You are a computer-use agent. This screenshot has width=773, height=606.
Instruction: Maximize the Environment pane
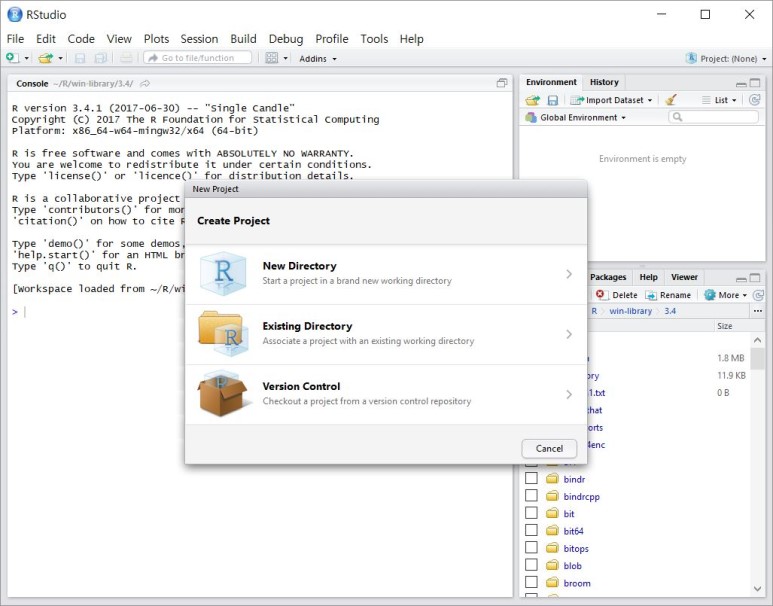(755, 83)
